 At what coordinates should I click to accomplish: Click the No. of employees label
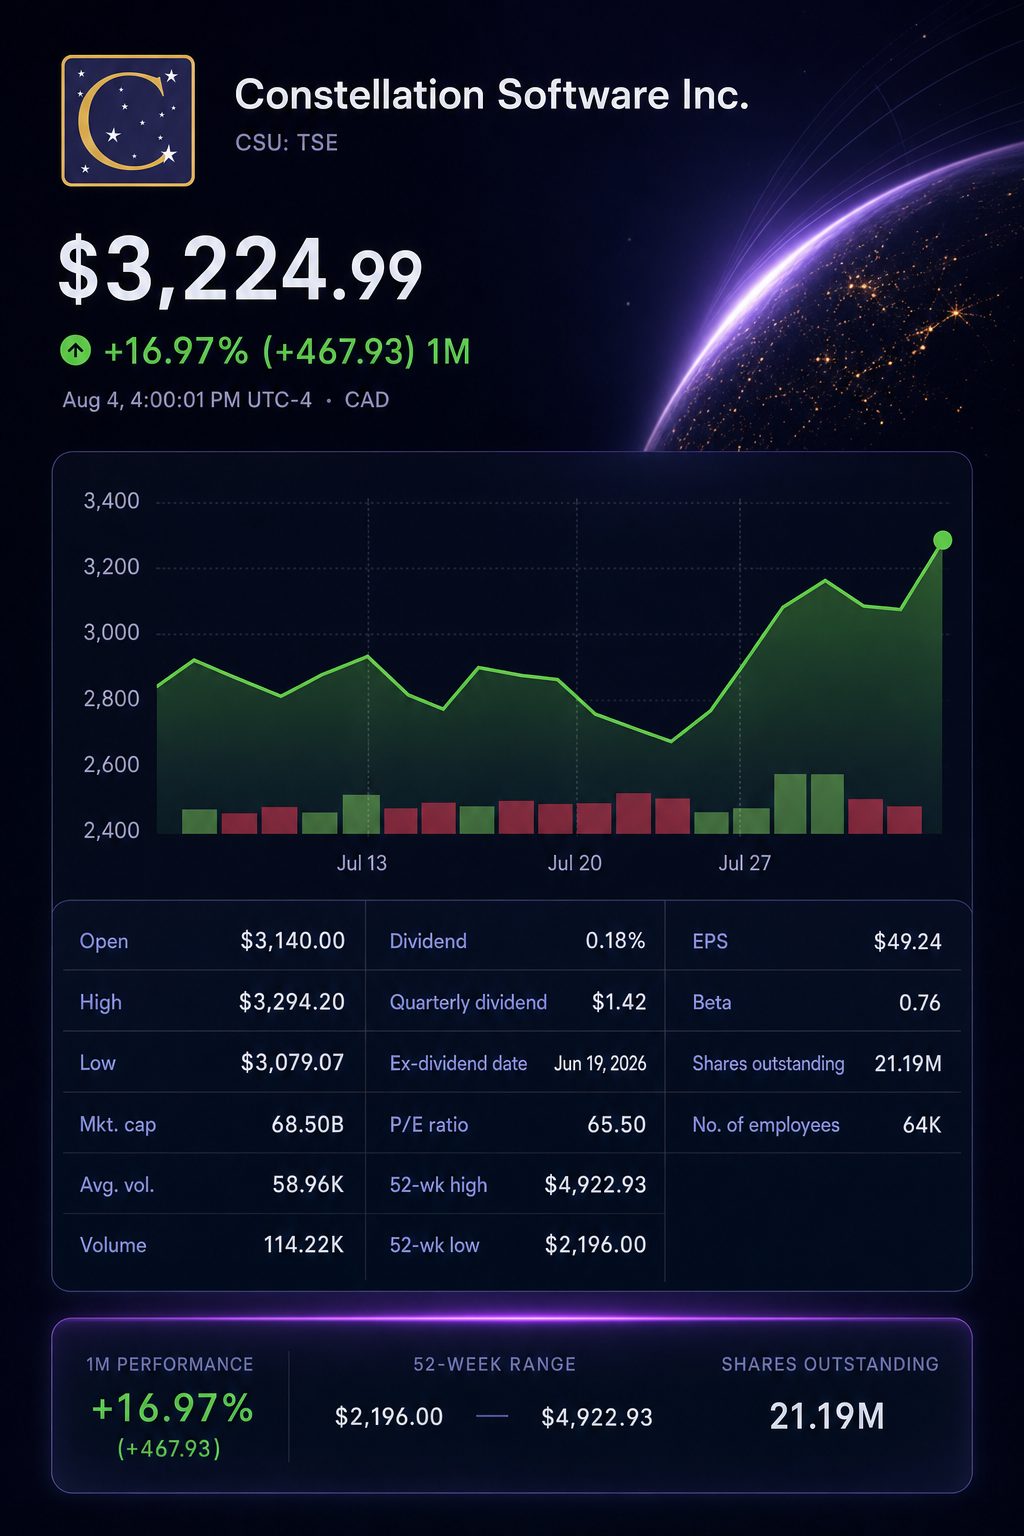766,1125
